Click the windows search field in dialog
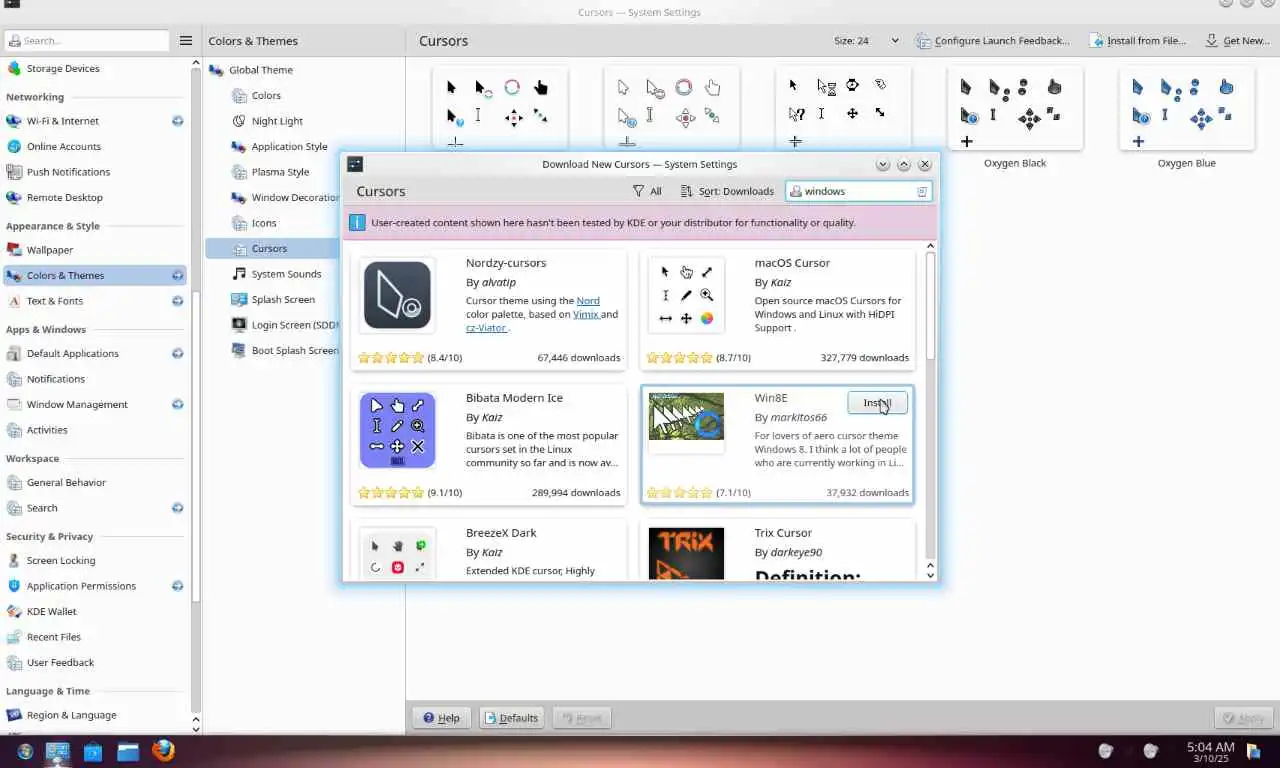This screenshot has height=768, width=1280. coord(859,191)
